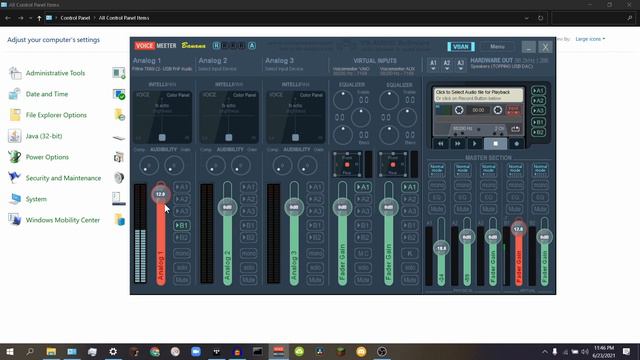
Task: Toggle mono on Analog 1 strip
Action: pos(182,253)
